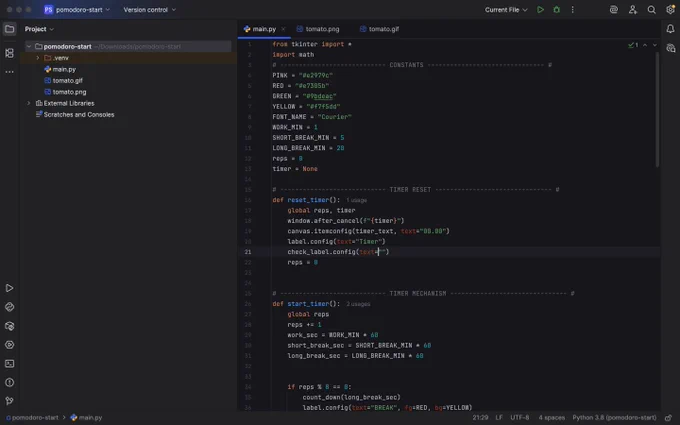Image resolution: width=680 pixels, height=425 pixels.
Task: Click the 'def start_timer' function name
Action: pyautogui.click(x=308, y=304)
